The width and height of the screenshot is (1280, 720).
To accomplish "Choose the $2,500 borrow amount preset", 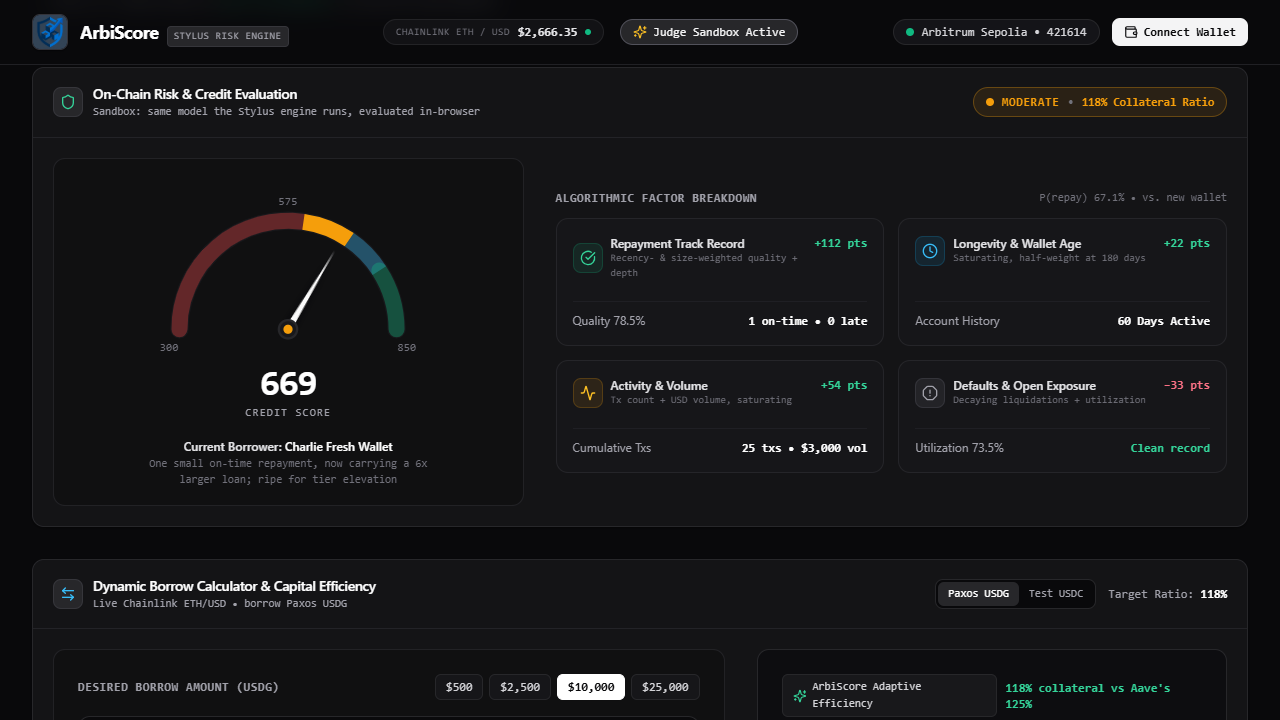I will [520, 687].
